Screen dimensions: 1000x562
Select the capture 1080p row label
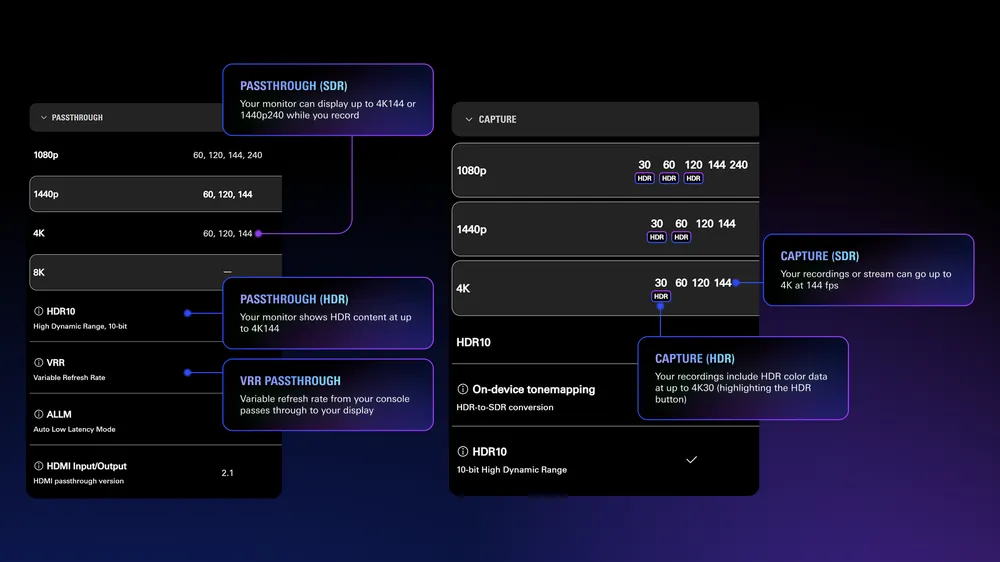[x=471, y=171]
